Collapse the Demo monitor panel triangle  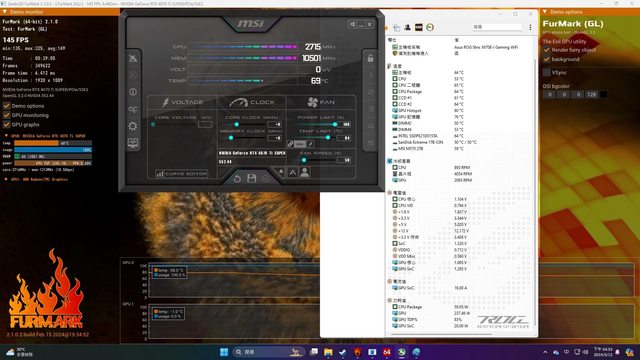pos(5,12)
